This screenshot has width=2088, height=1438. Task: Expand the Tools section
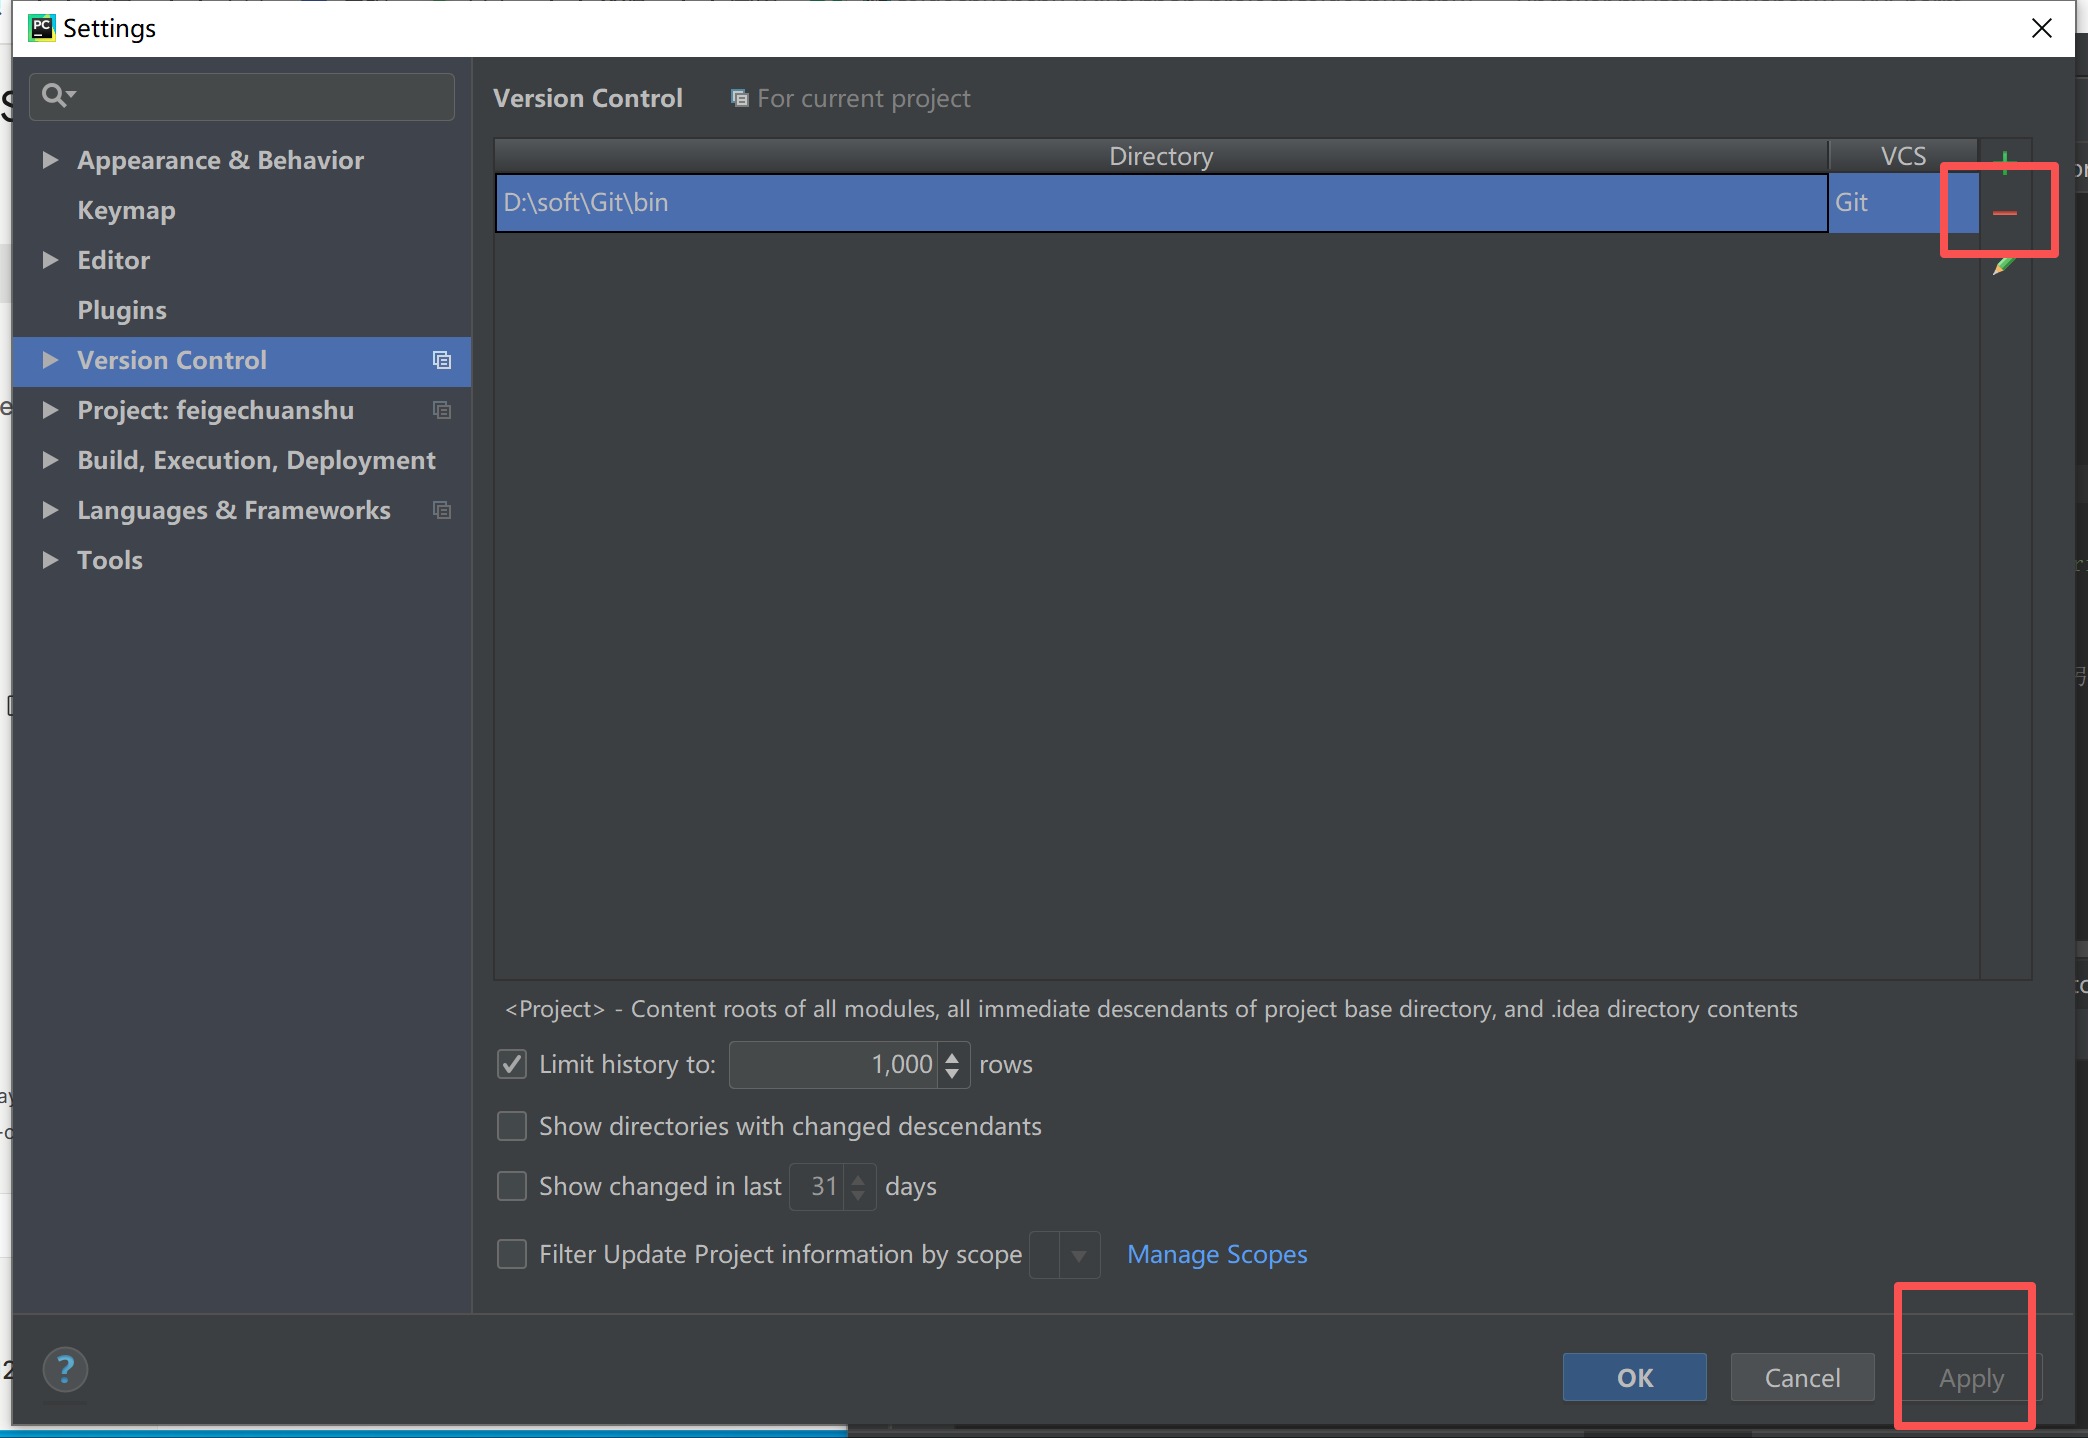tap(51, 560)
